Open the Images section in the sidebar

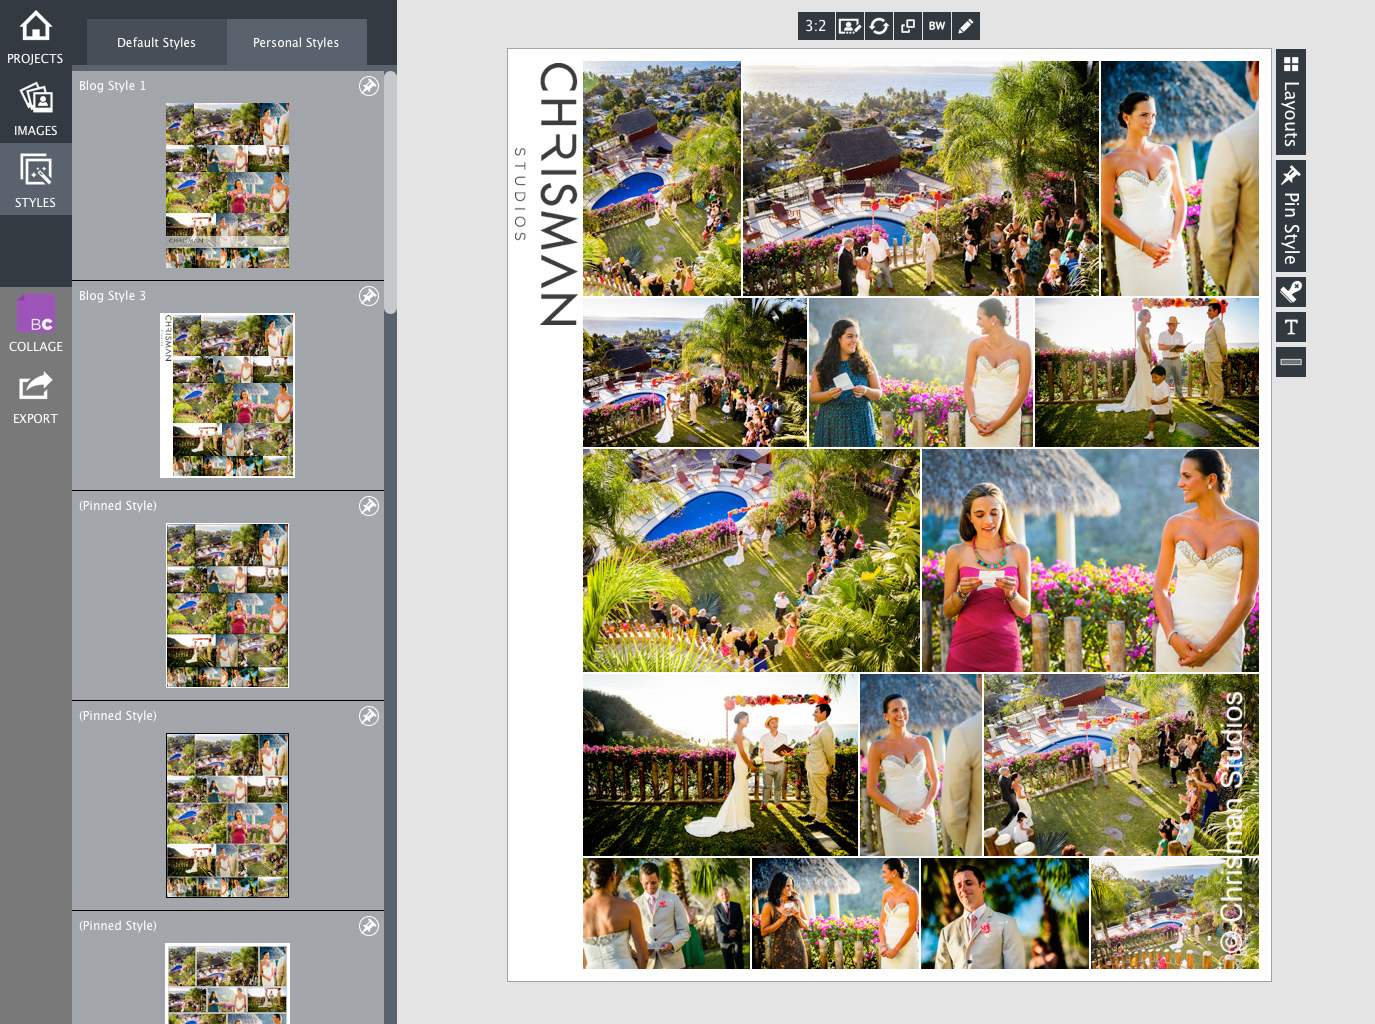[35, 108]
